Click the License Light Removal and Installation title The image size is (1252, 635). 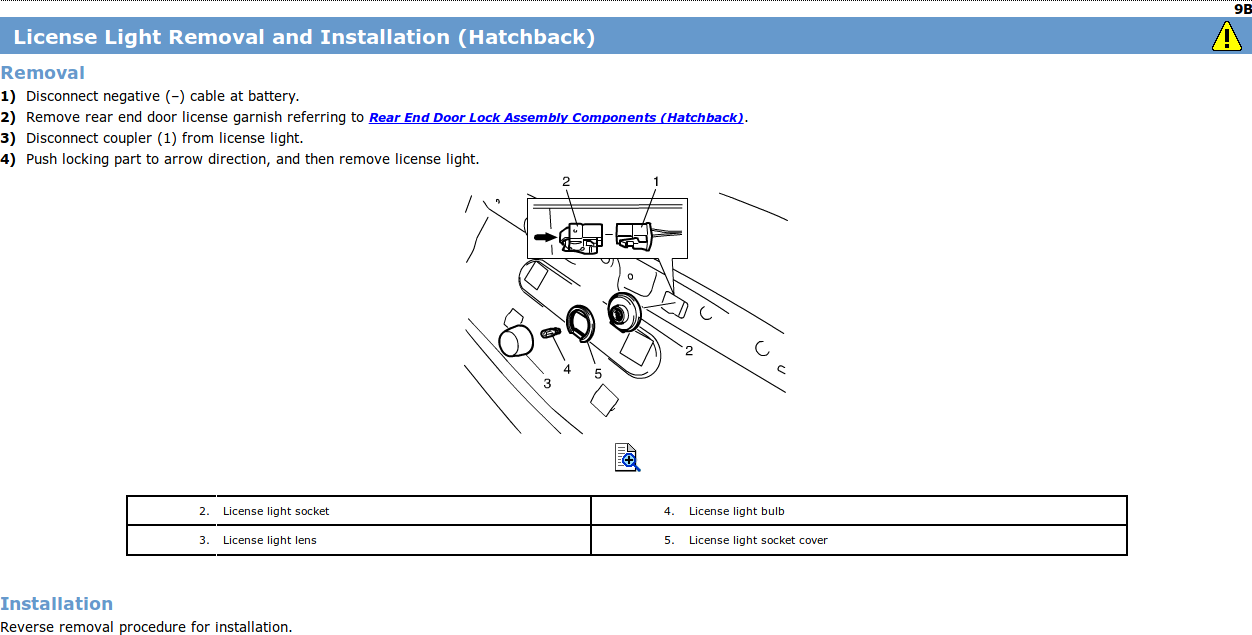pyautogui.click(x=304, y=38)
